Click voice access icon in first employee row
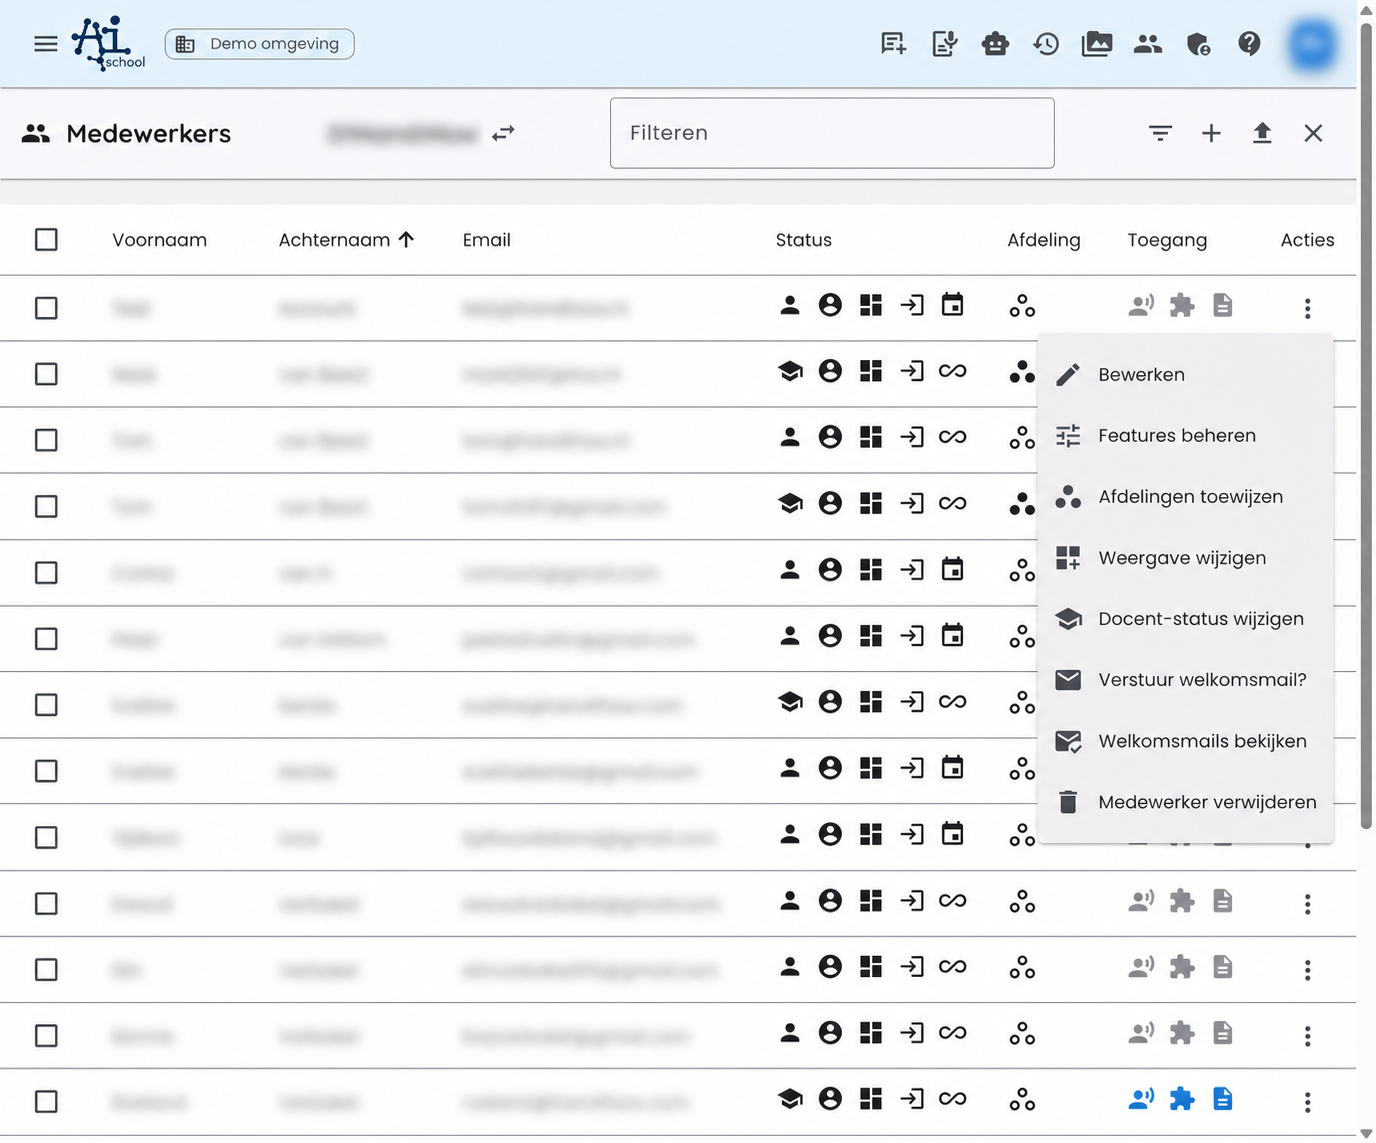 (1141, 305)
